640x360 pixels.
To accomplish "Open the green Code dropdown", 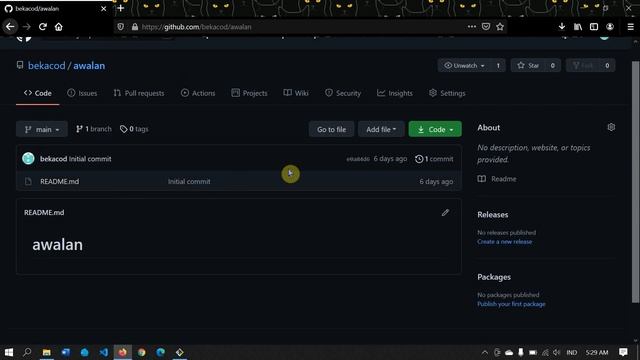I will [x=435, y=129].
